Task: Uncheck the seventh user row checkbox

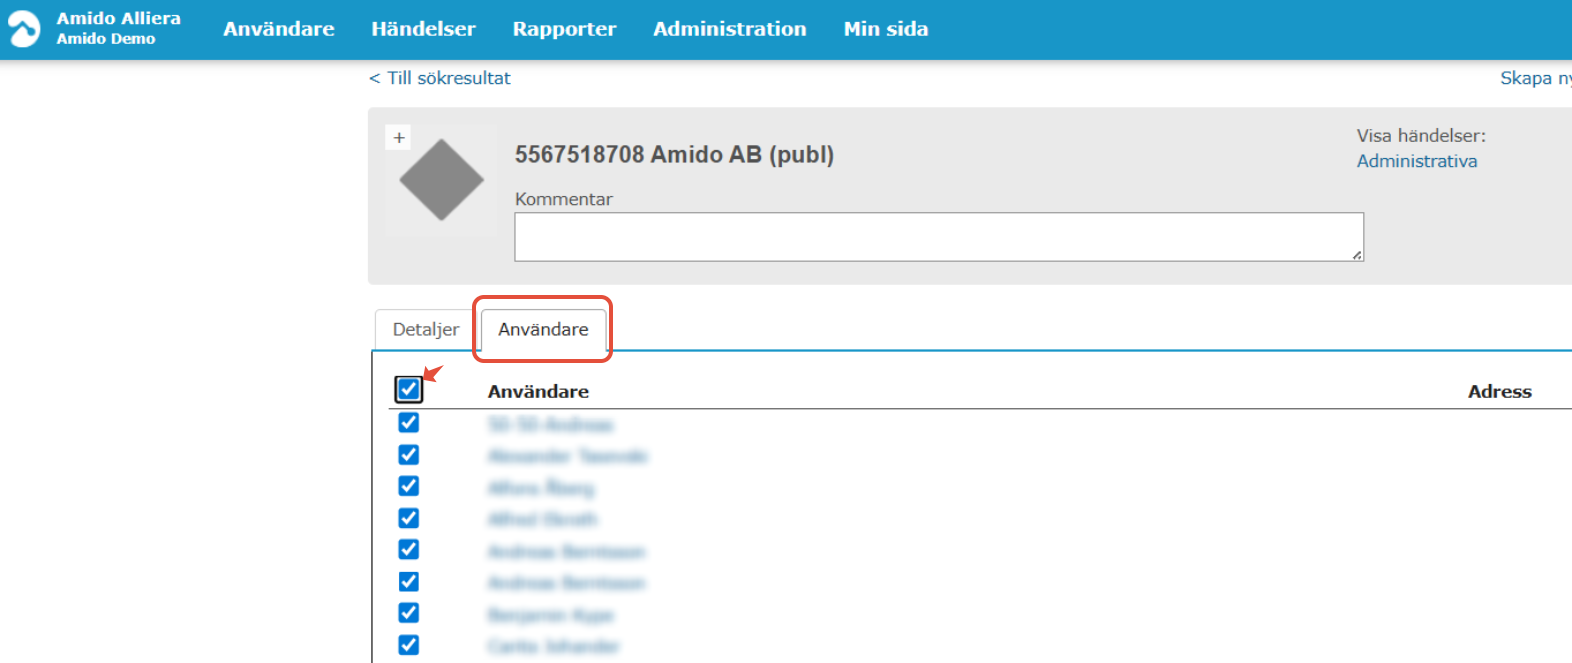Action: (408, 613)
